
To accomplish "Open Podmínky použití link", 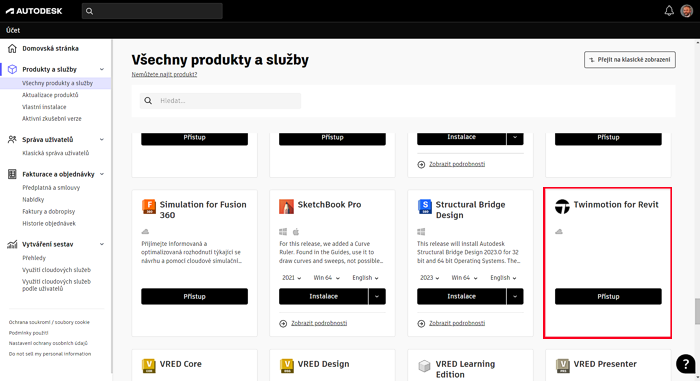I will point(29,333).
